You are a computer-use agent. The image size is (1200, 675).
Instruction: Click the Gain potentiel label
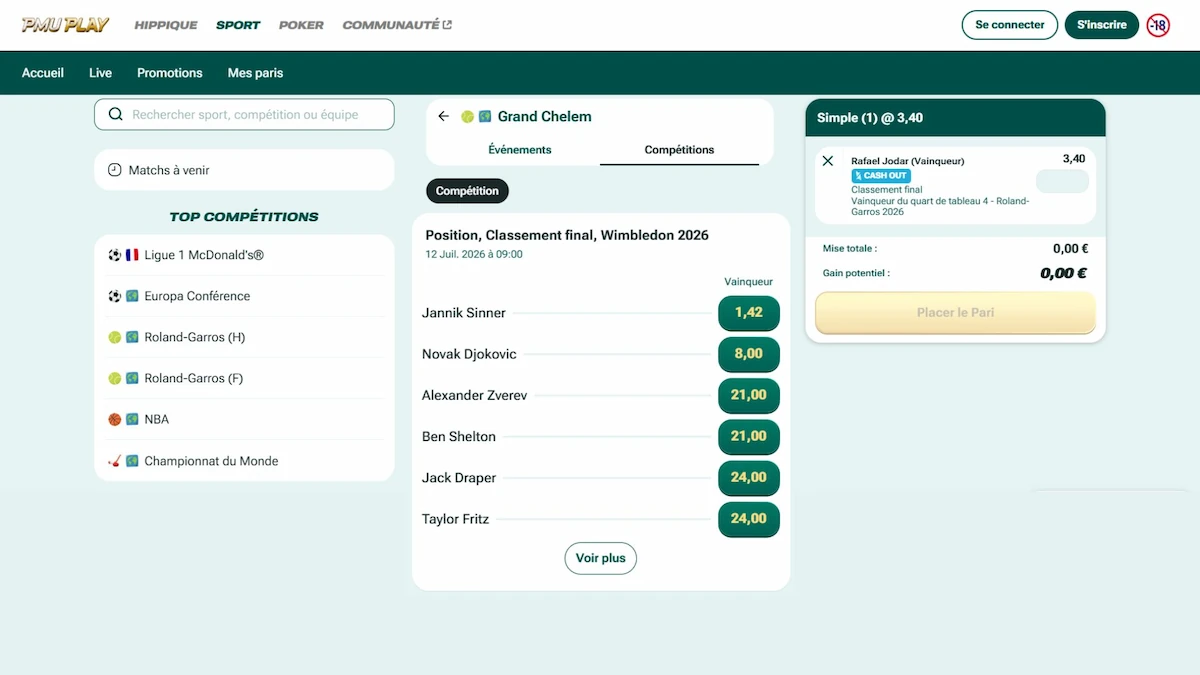856,273
